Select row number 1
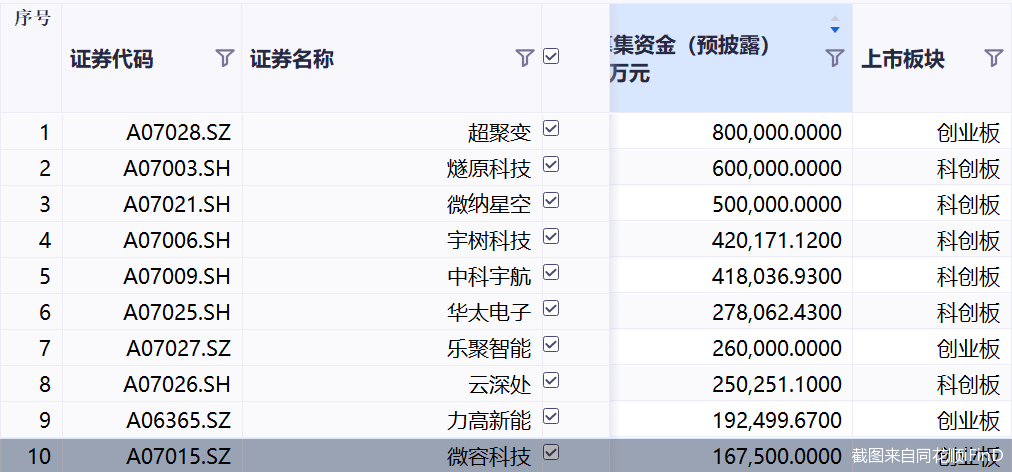1012x472 pixels. pos(44,132)
